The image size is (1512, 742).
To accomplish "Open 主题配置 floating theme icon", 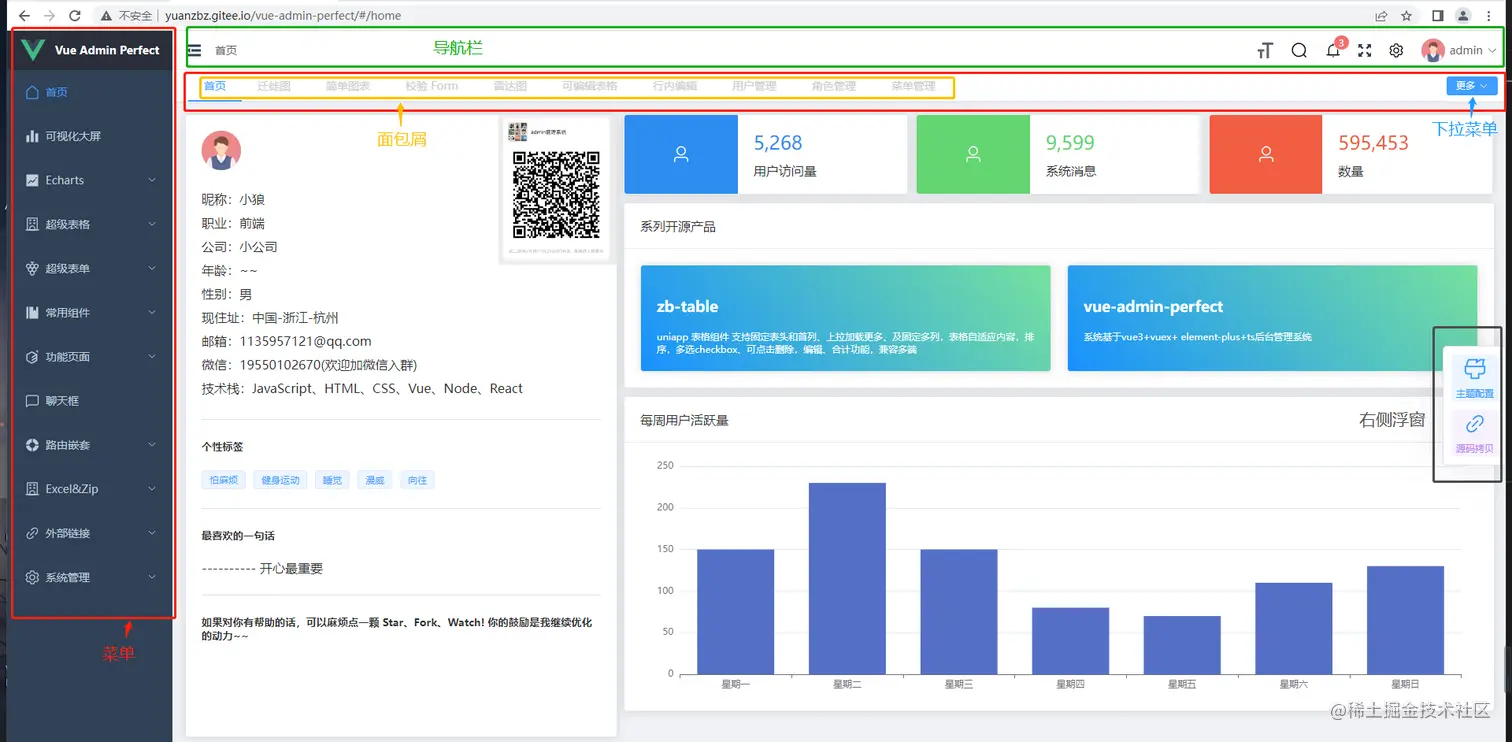I will pos(1474,368).
